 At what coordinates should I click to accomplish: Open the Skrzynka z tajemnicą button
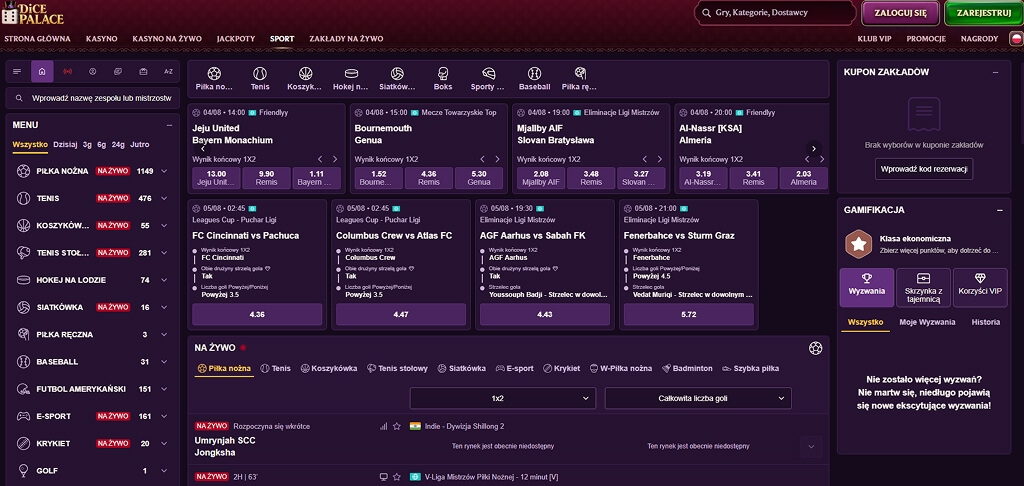pos(923,287)
